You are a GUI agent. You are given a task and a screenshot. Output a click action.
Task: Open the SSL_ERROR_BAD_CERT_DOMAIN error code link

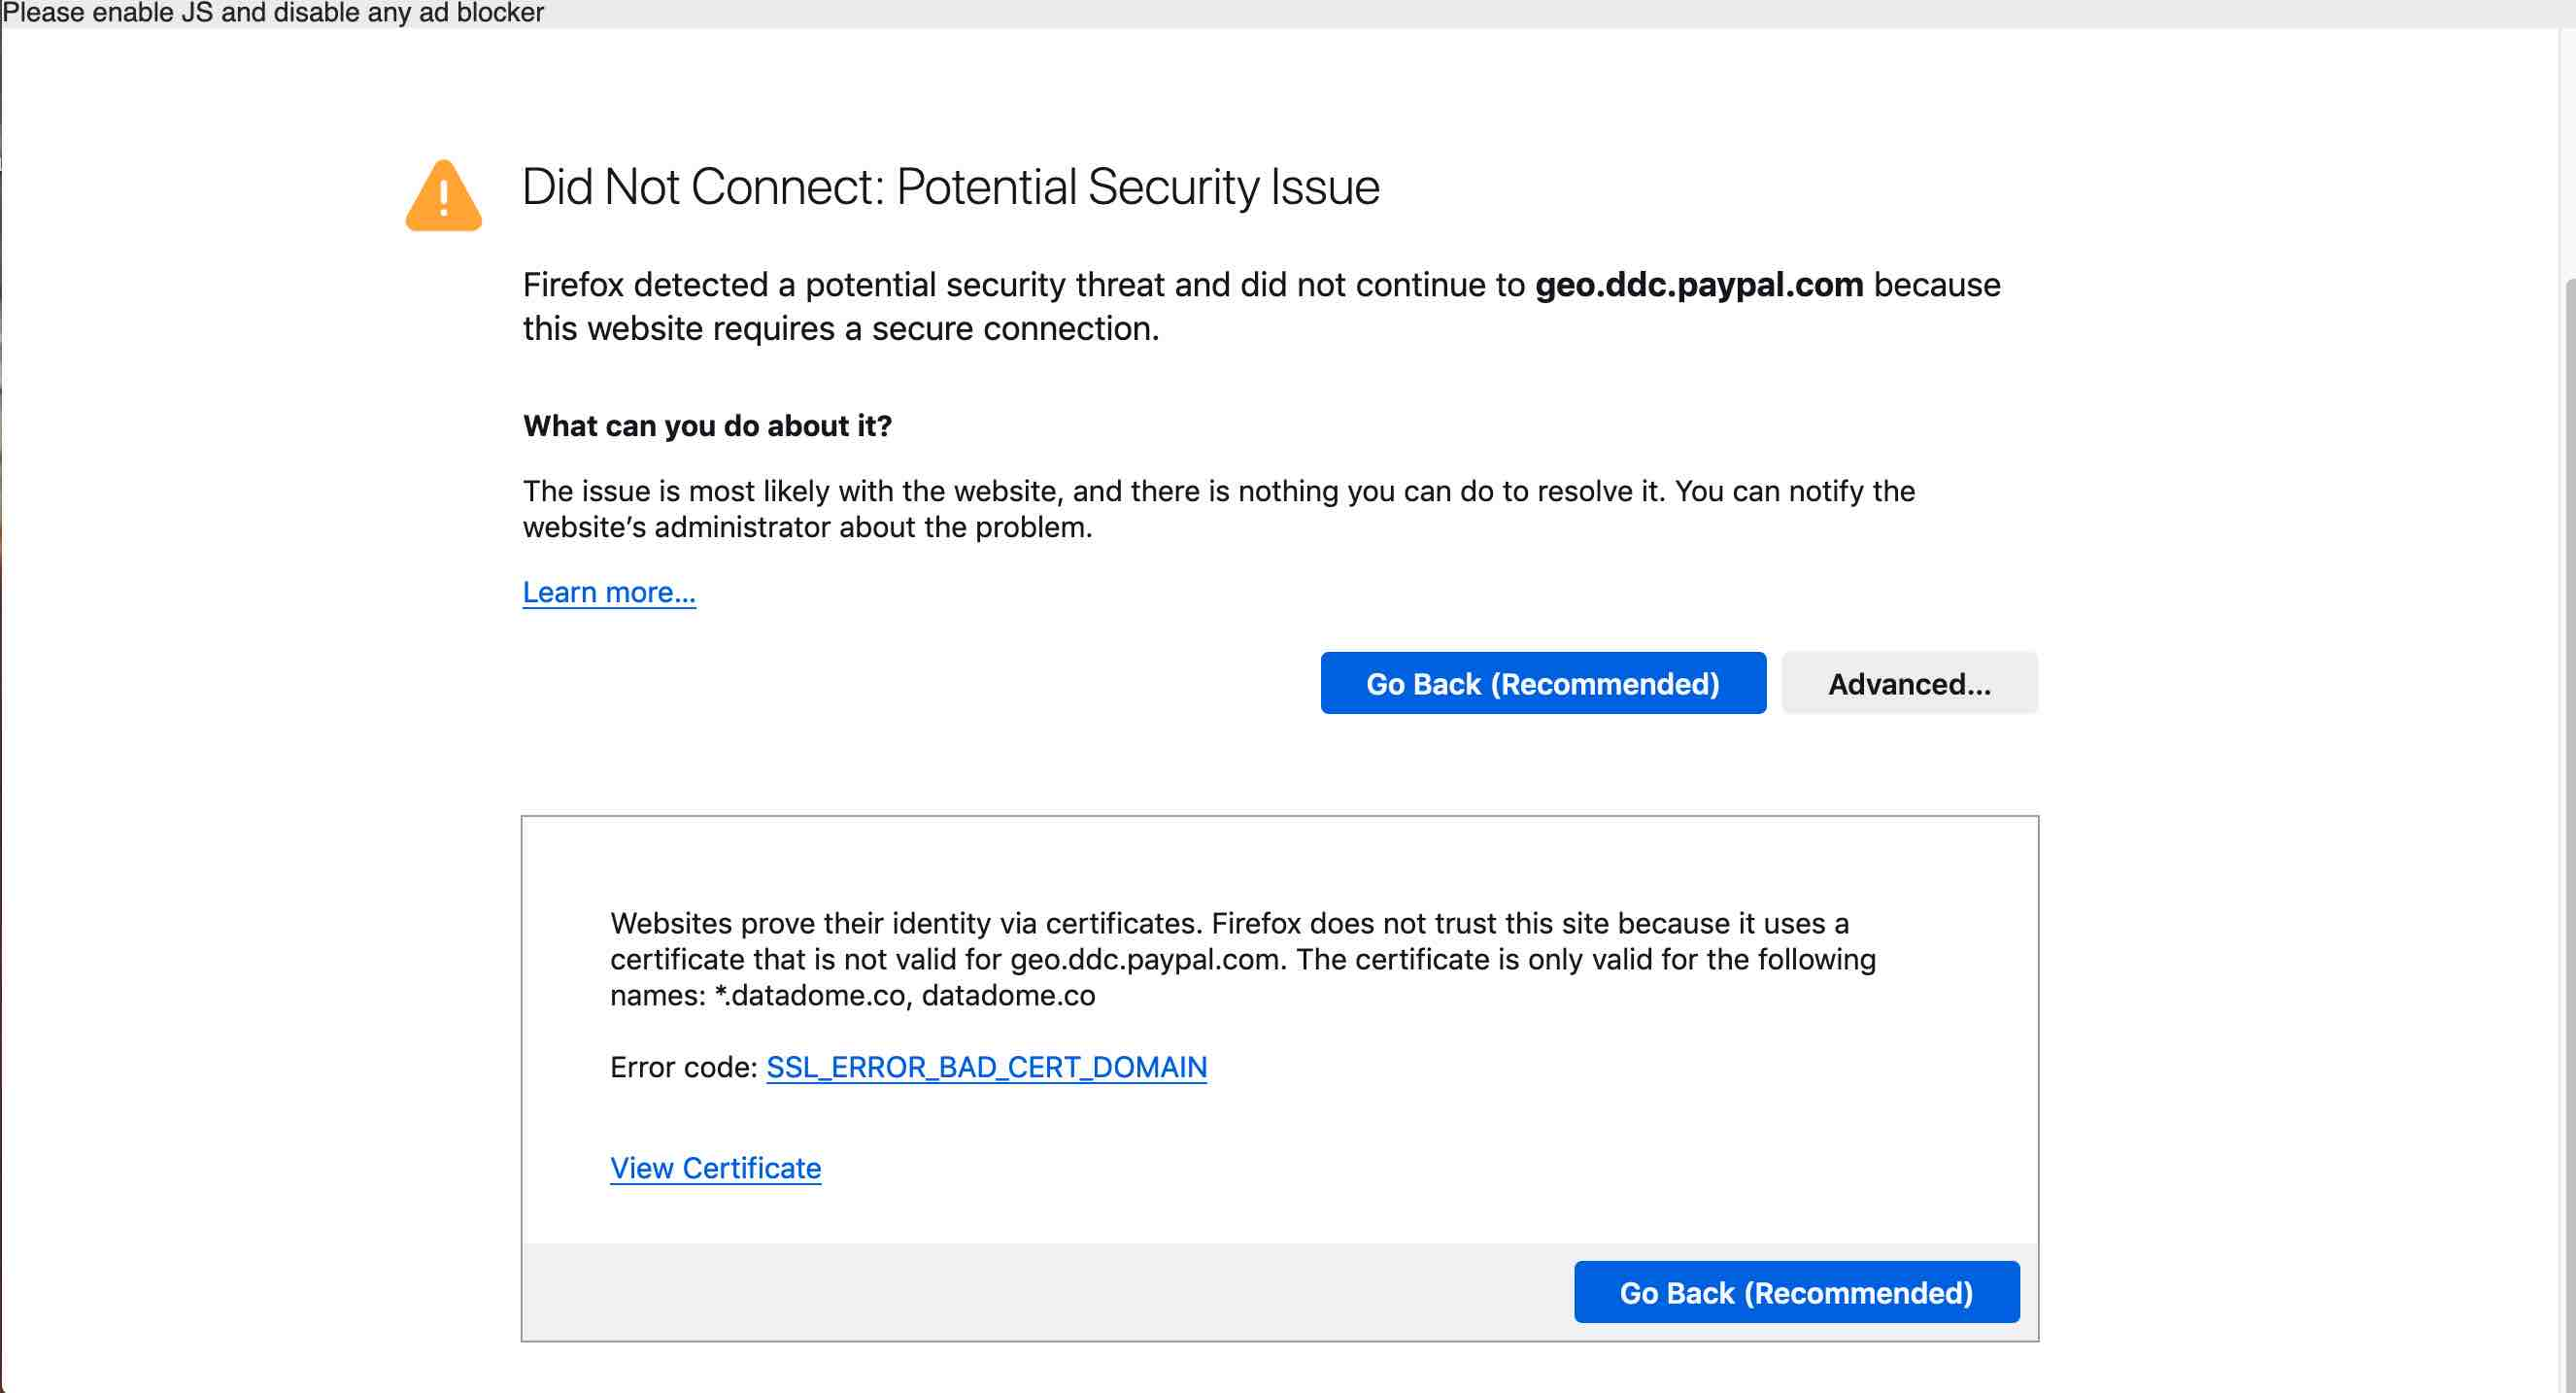coord(986,1067)
